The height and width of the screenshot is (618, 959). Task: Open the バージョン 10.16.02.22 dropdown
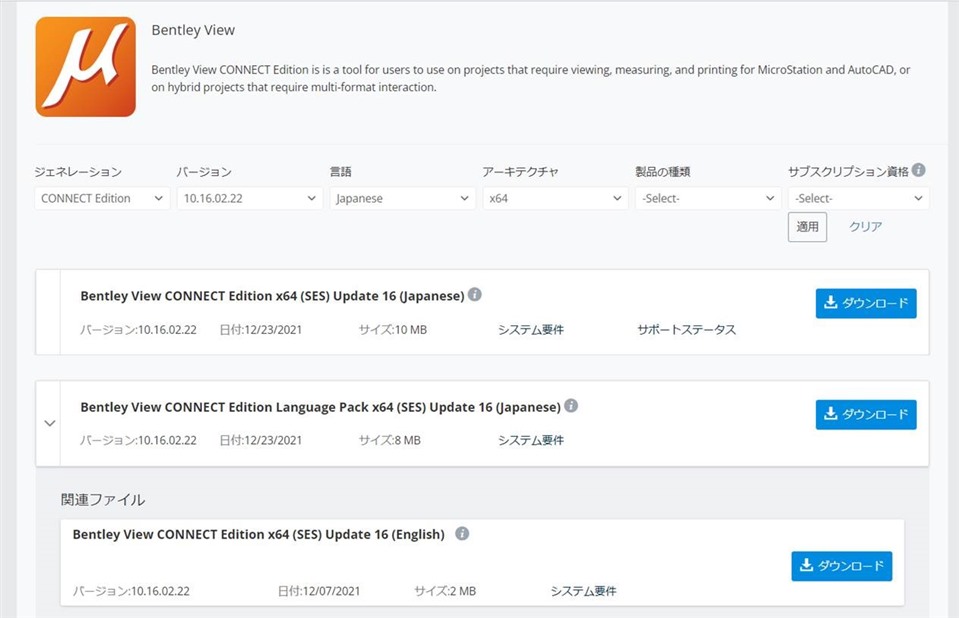point(248,199)
